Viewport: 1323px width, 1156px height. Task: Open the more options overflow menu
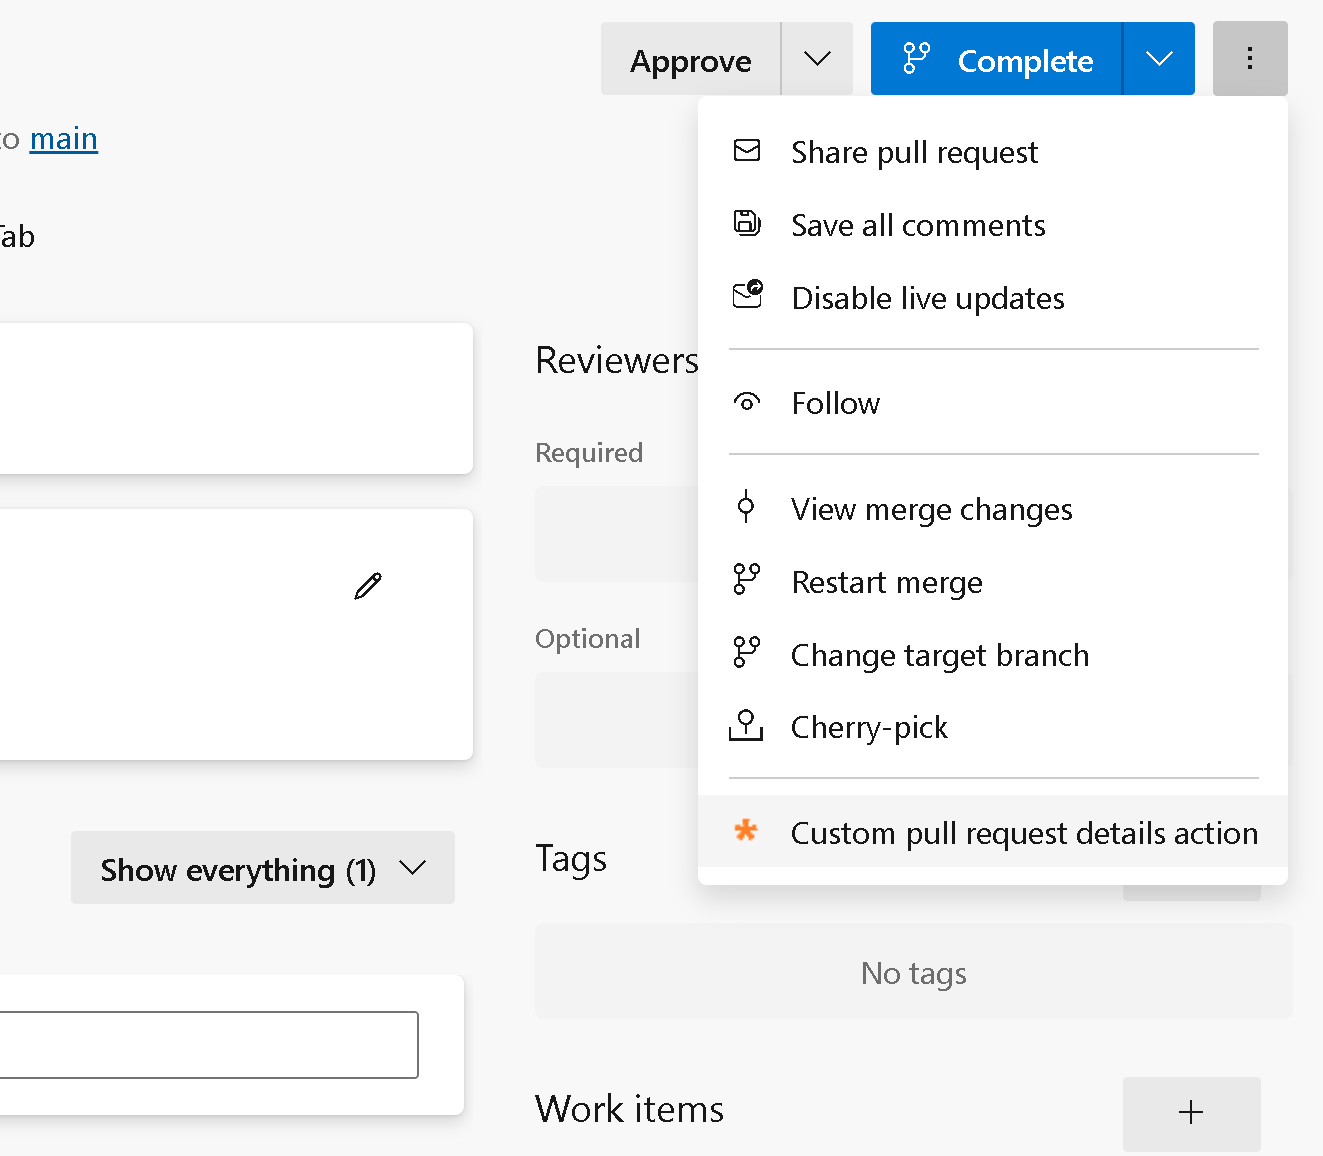point(1249,58)
